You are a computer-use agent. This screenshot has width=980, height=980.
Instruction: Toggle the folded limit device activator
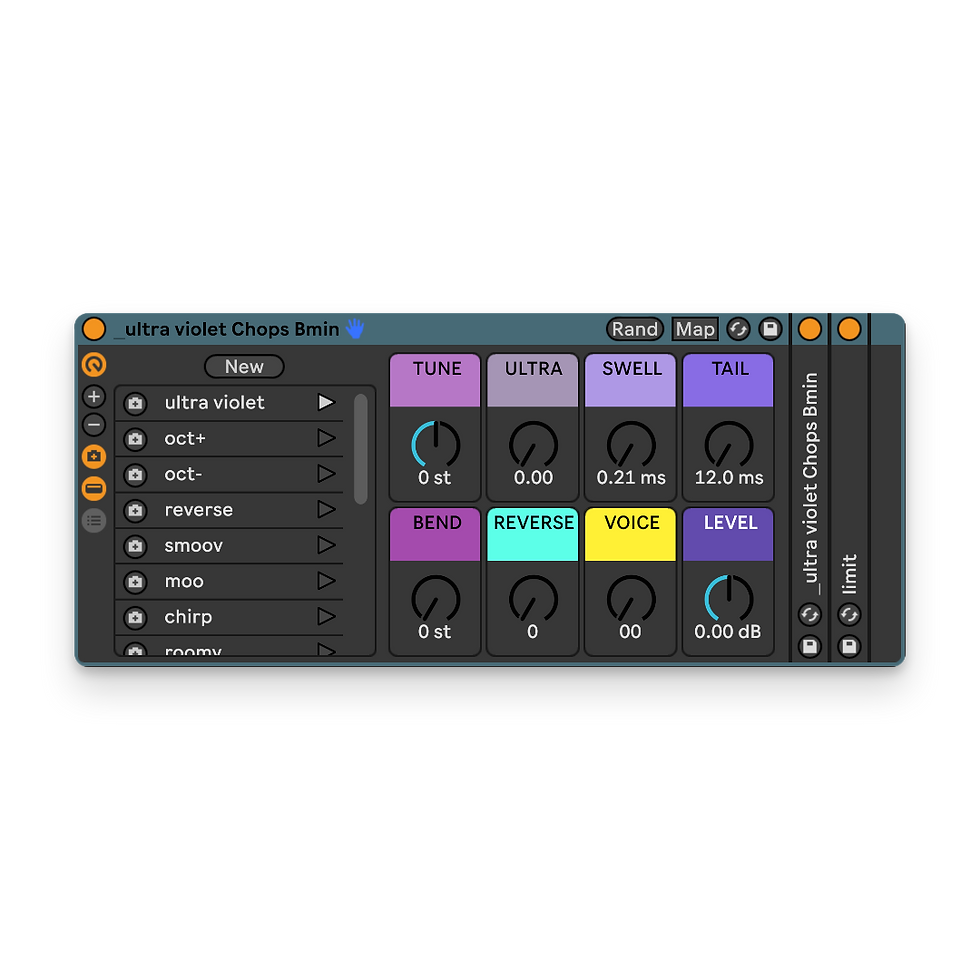coord(849,329)
